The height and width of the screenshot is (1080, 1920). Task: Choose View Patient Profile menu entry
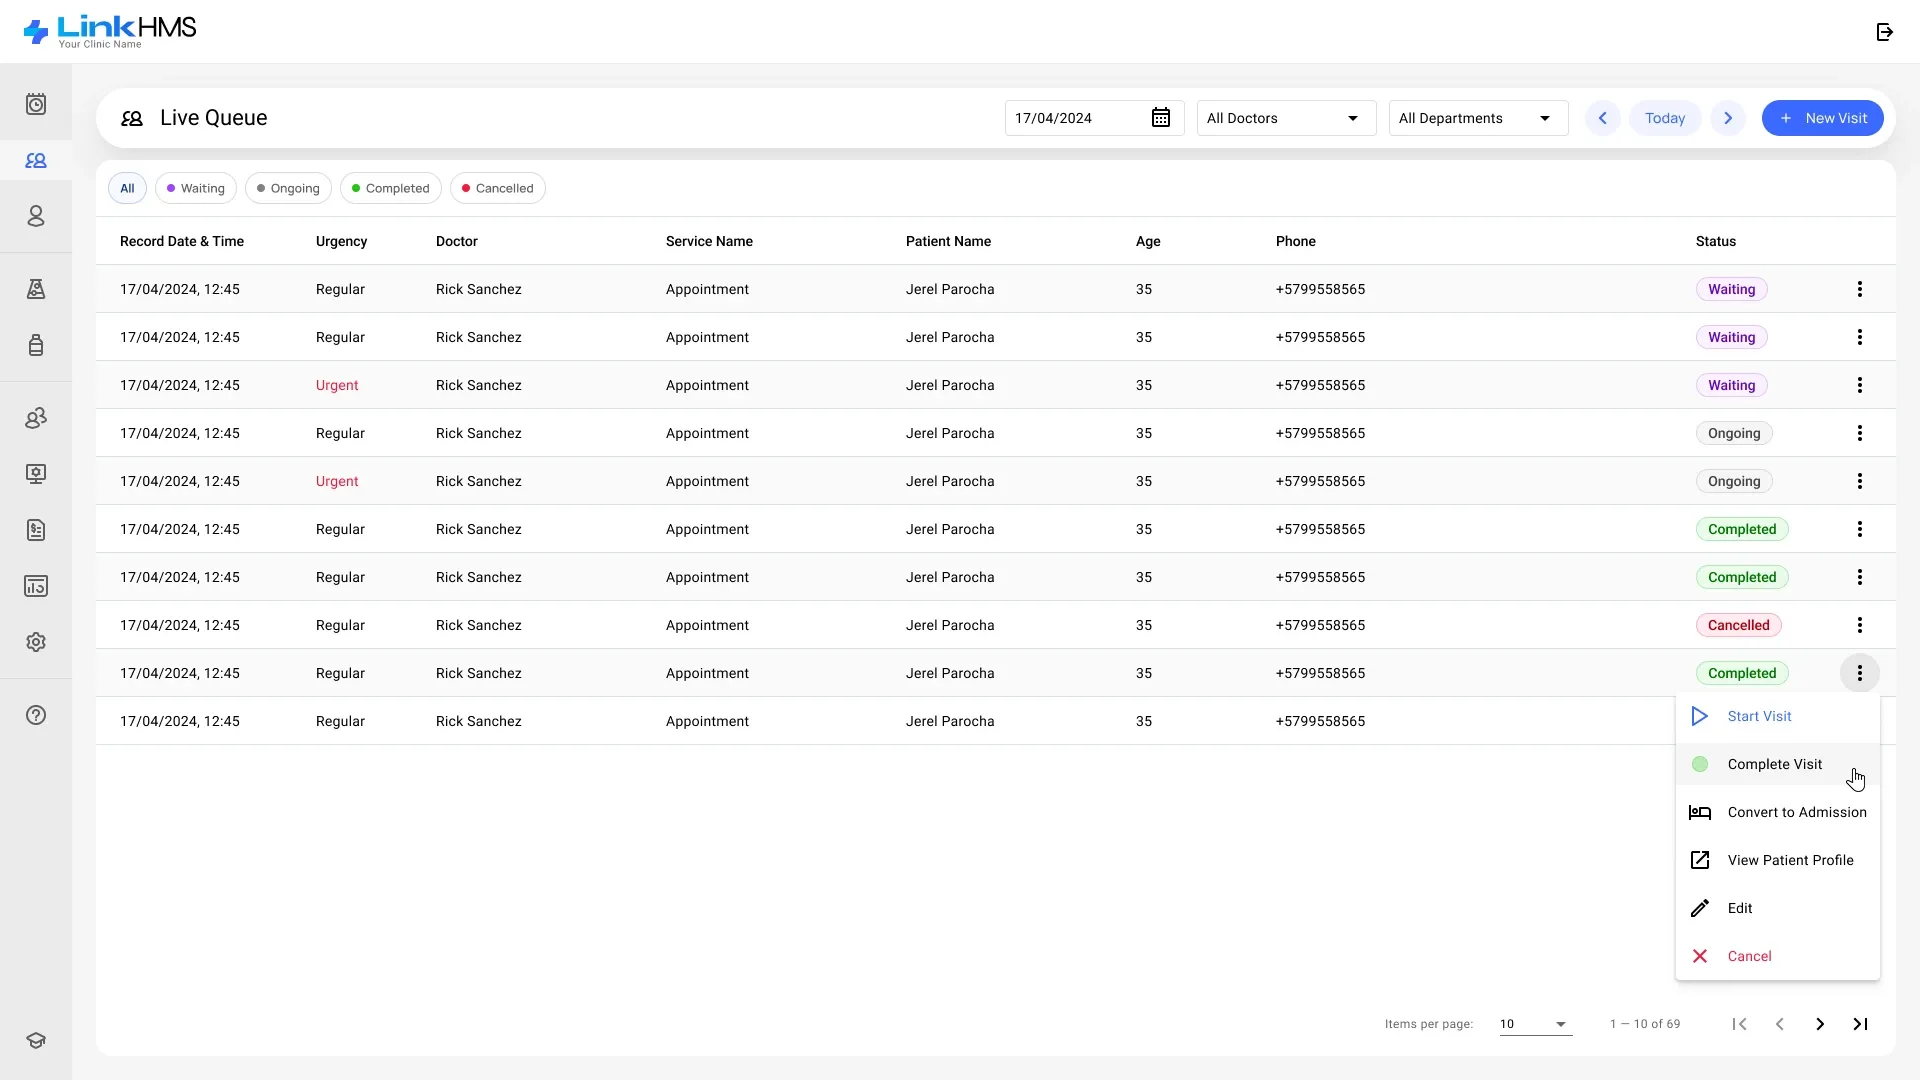[1778, 860]
